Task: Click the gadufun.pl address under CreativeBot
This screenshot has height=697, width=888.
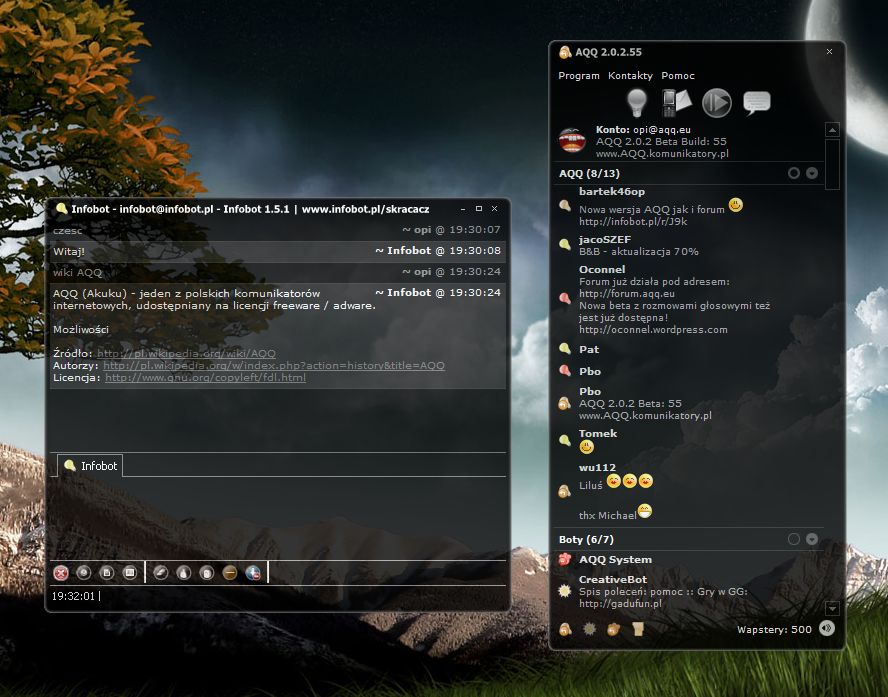Action: tap(620, 604)
